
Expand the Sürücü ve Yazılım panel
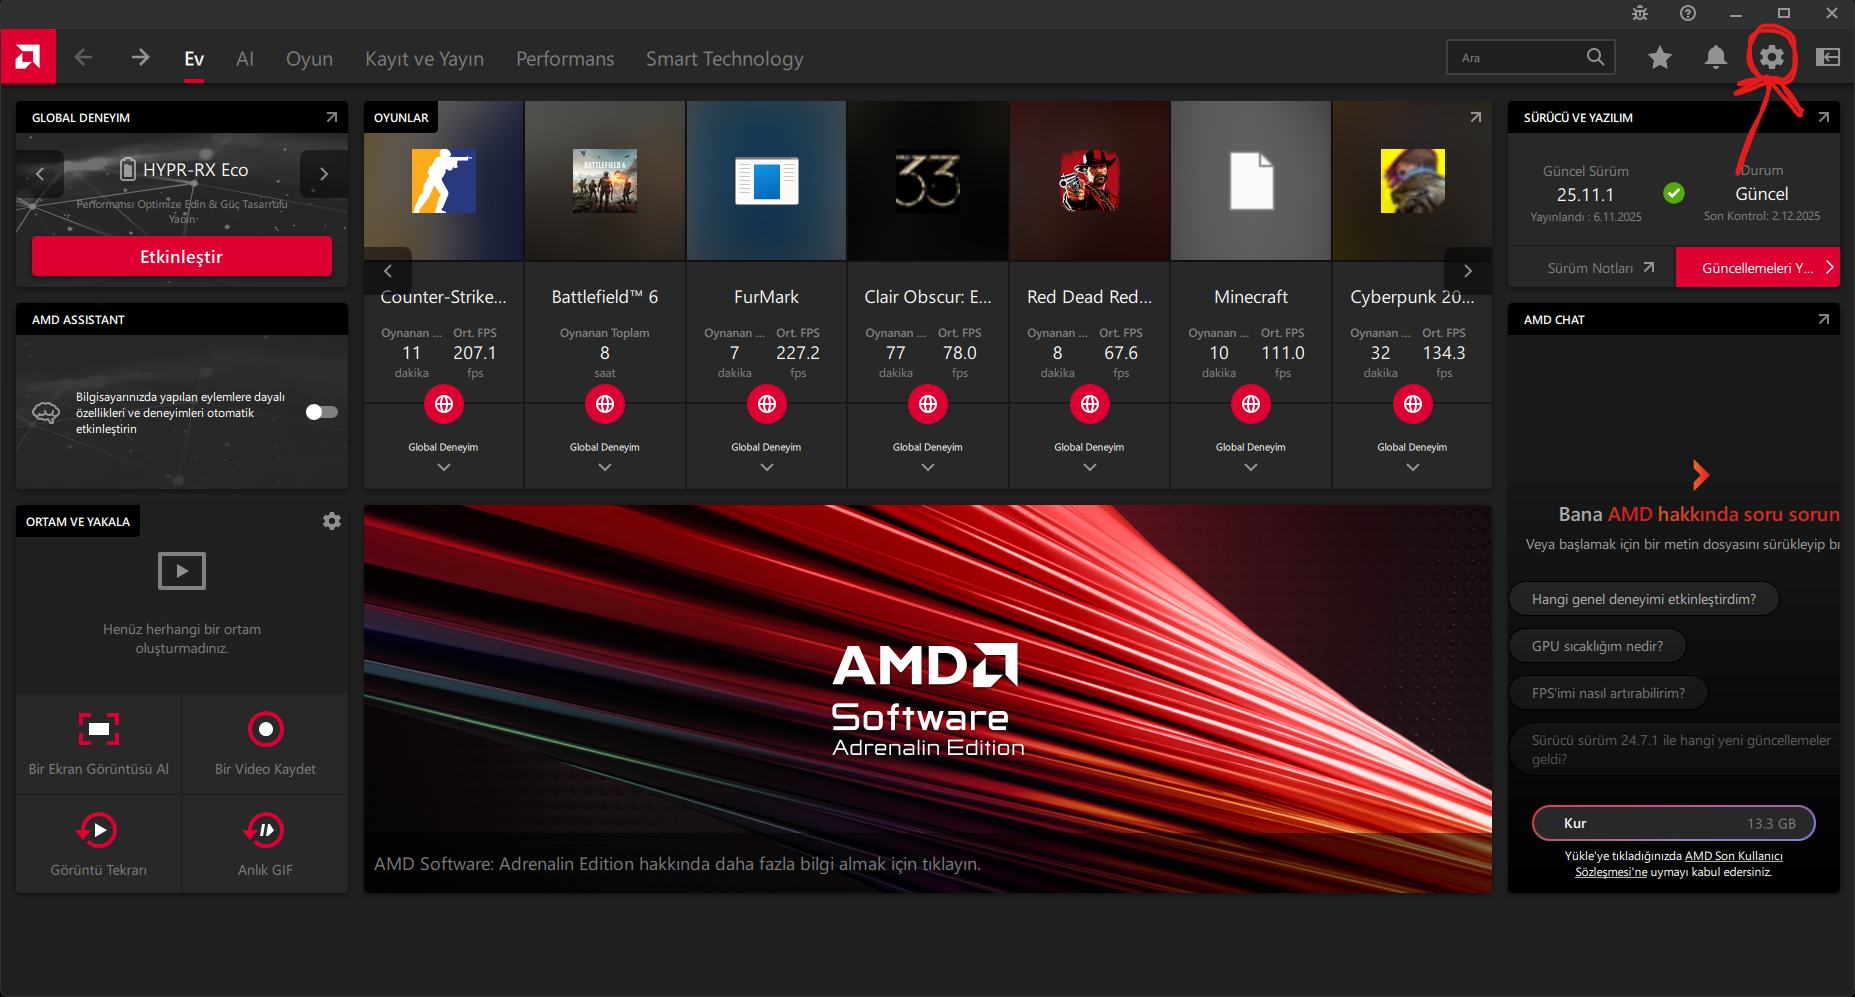pyautogui.click(x=1824, y=117)
